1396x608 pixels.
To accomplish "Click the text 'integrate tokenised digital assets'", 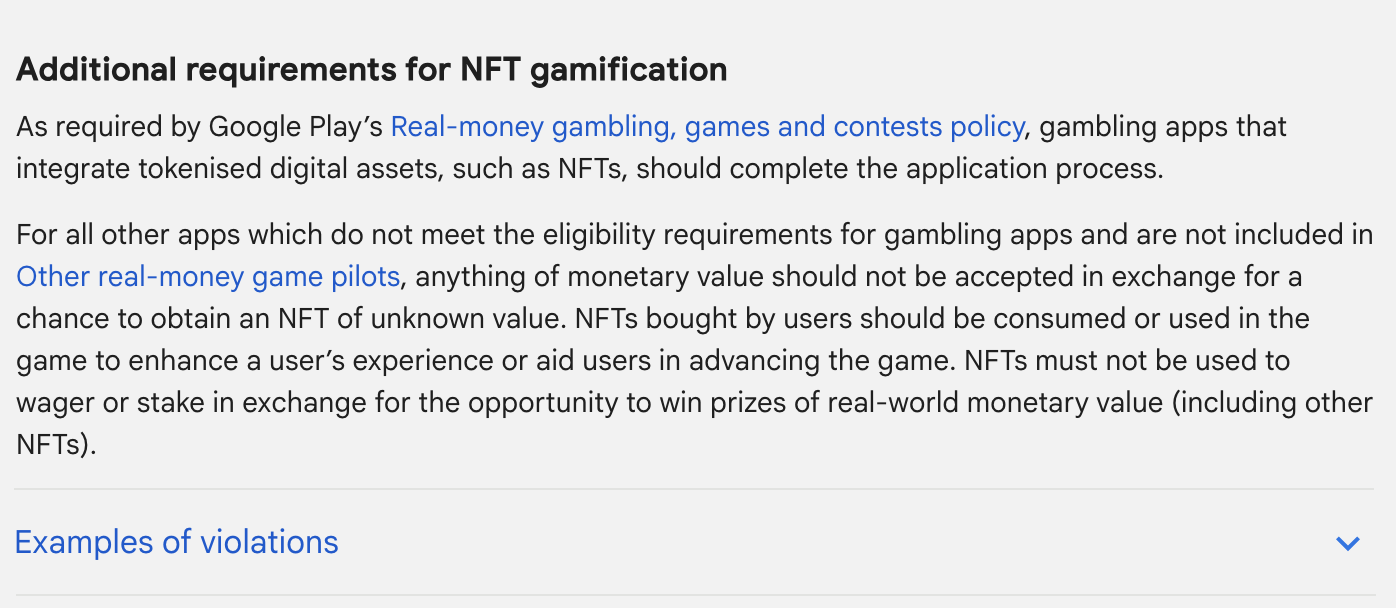I will [228, 168].
